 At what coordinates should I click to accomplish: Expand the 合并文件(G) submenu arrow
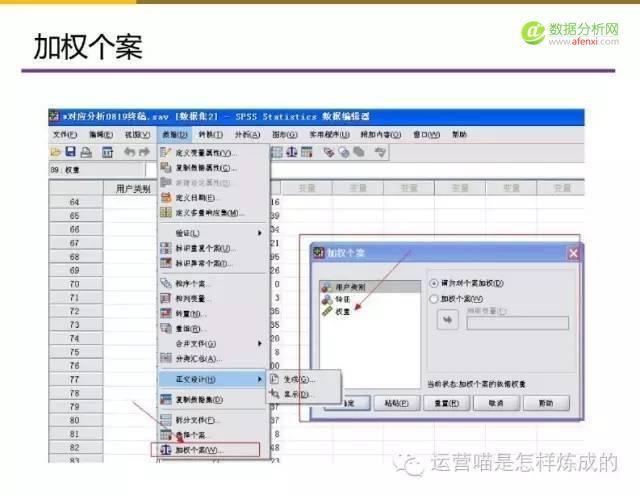click(260, 344)
